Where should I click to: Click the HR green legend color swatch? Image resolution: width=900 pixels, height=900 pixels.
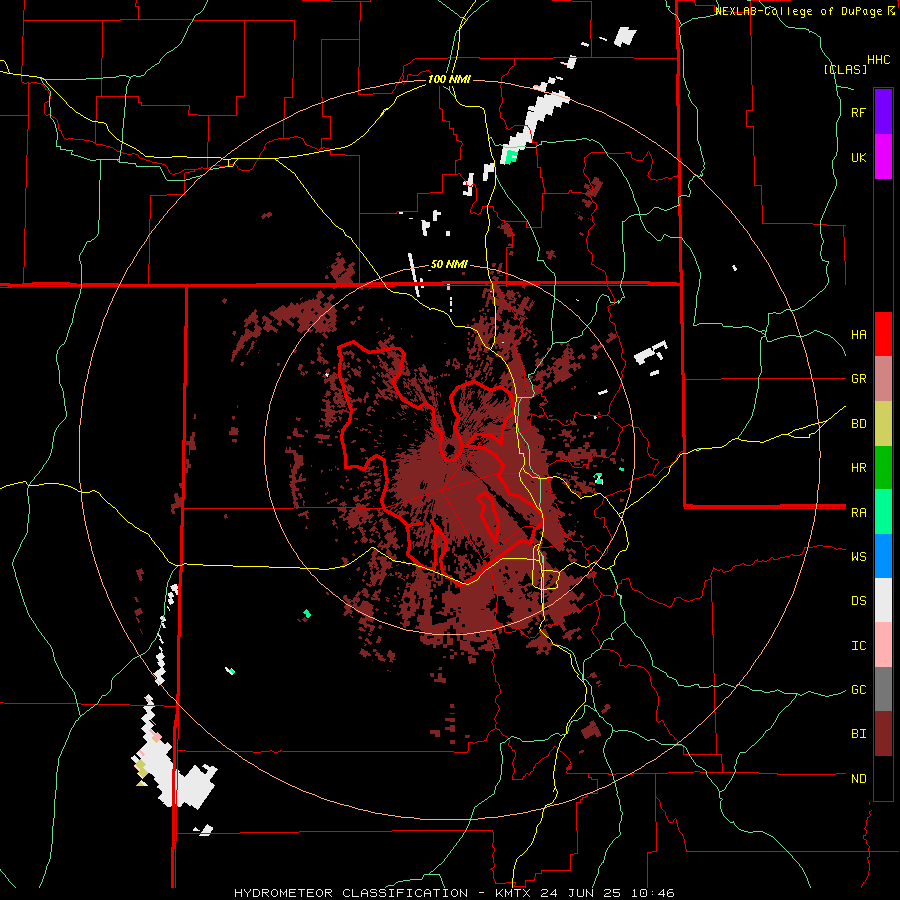(883, 468)
